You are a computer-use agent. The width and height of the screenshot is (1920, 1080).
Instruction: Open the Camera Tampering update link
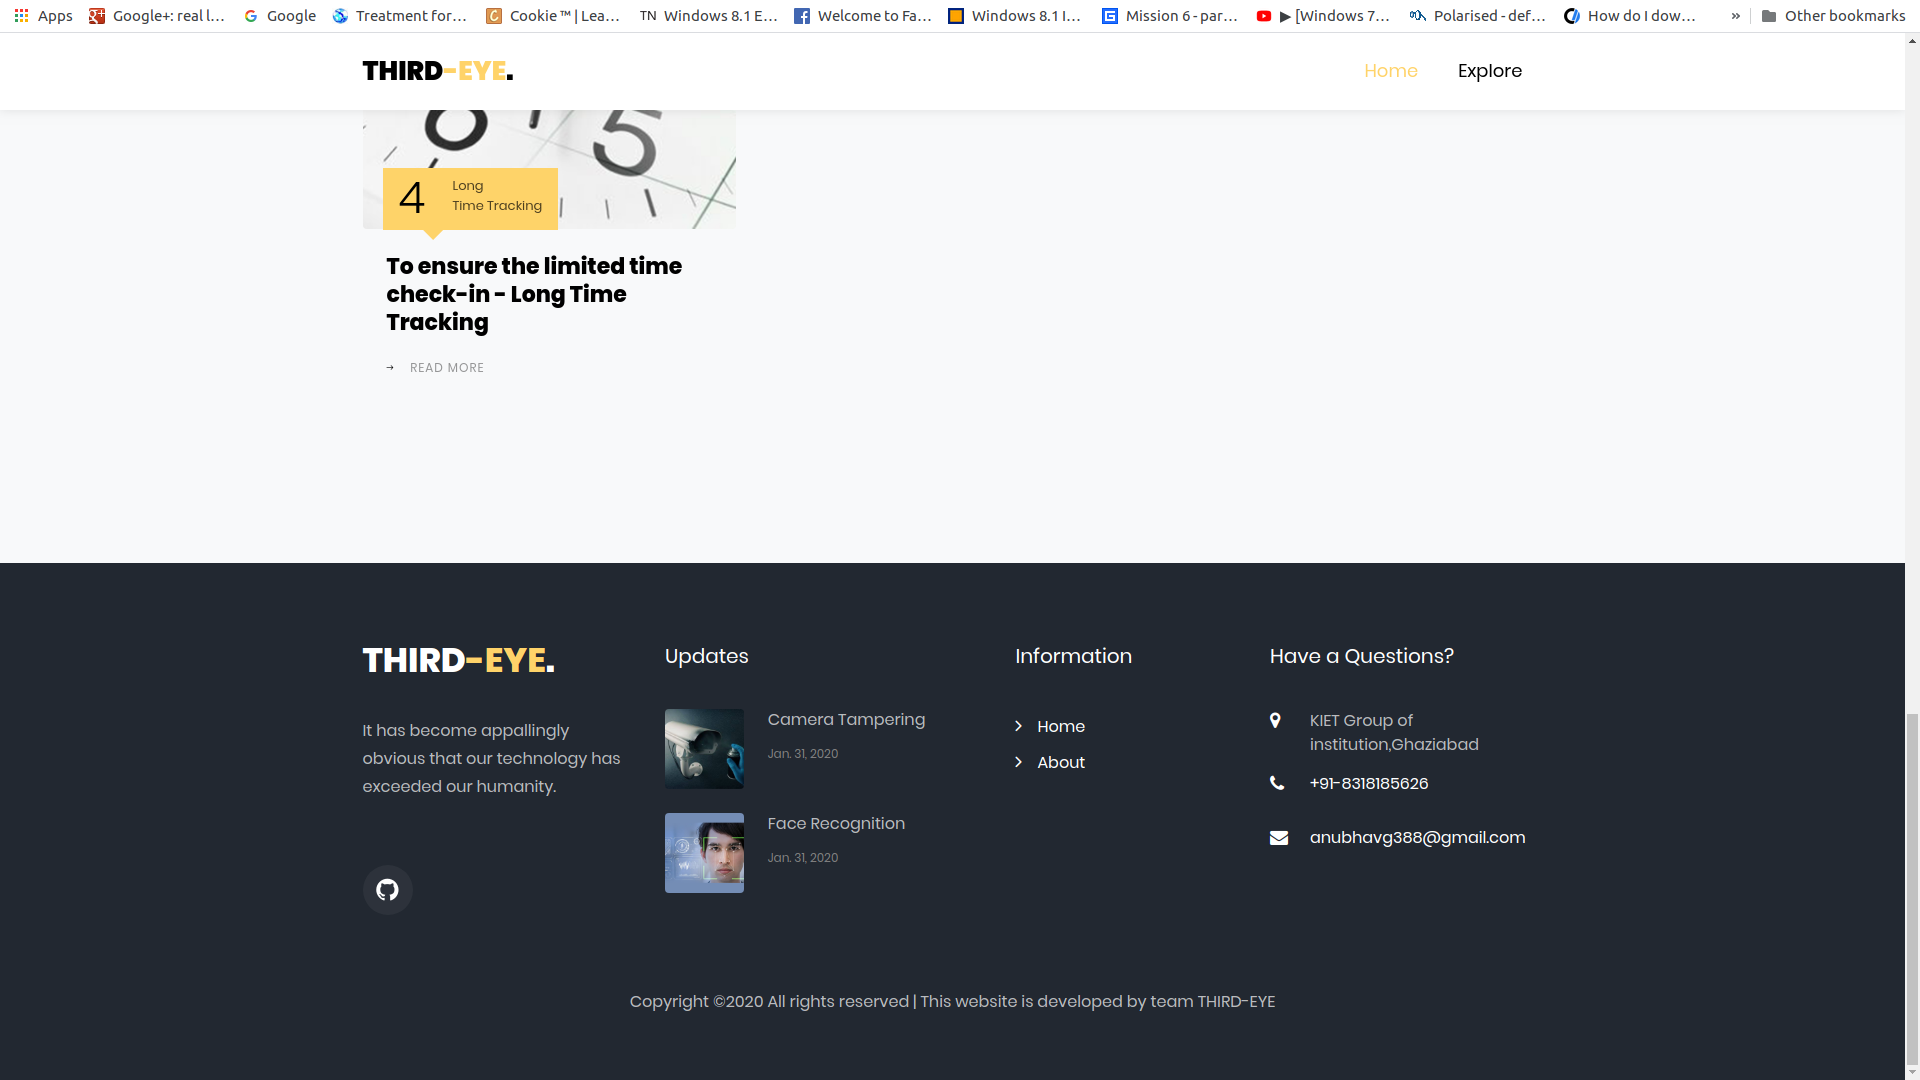coord(846,720)
